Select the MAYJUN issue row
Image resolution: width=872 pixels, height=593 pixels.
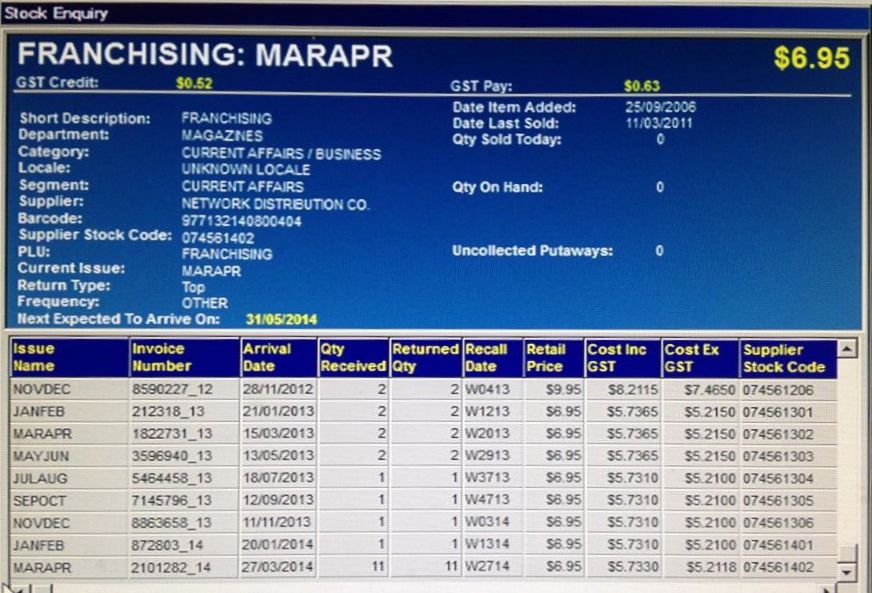click(x=68, y=456)
